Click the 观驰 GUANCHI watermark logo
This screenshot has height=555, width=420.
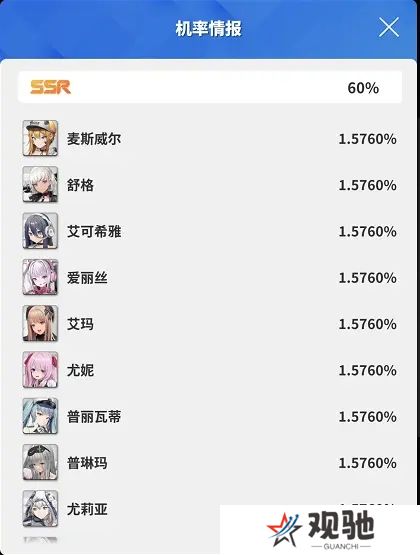click(320, 530)
